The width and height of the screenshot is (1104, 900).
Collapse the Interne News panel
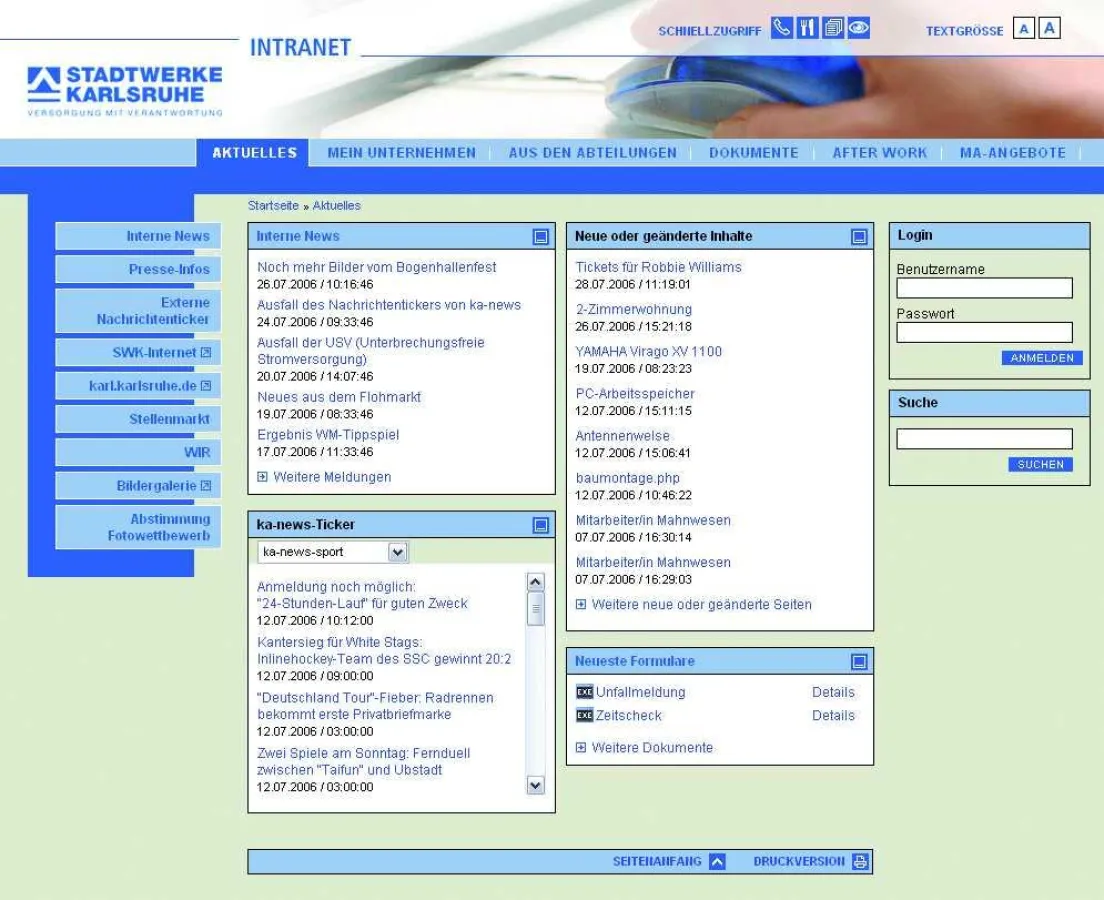pos(541,236)
